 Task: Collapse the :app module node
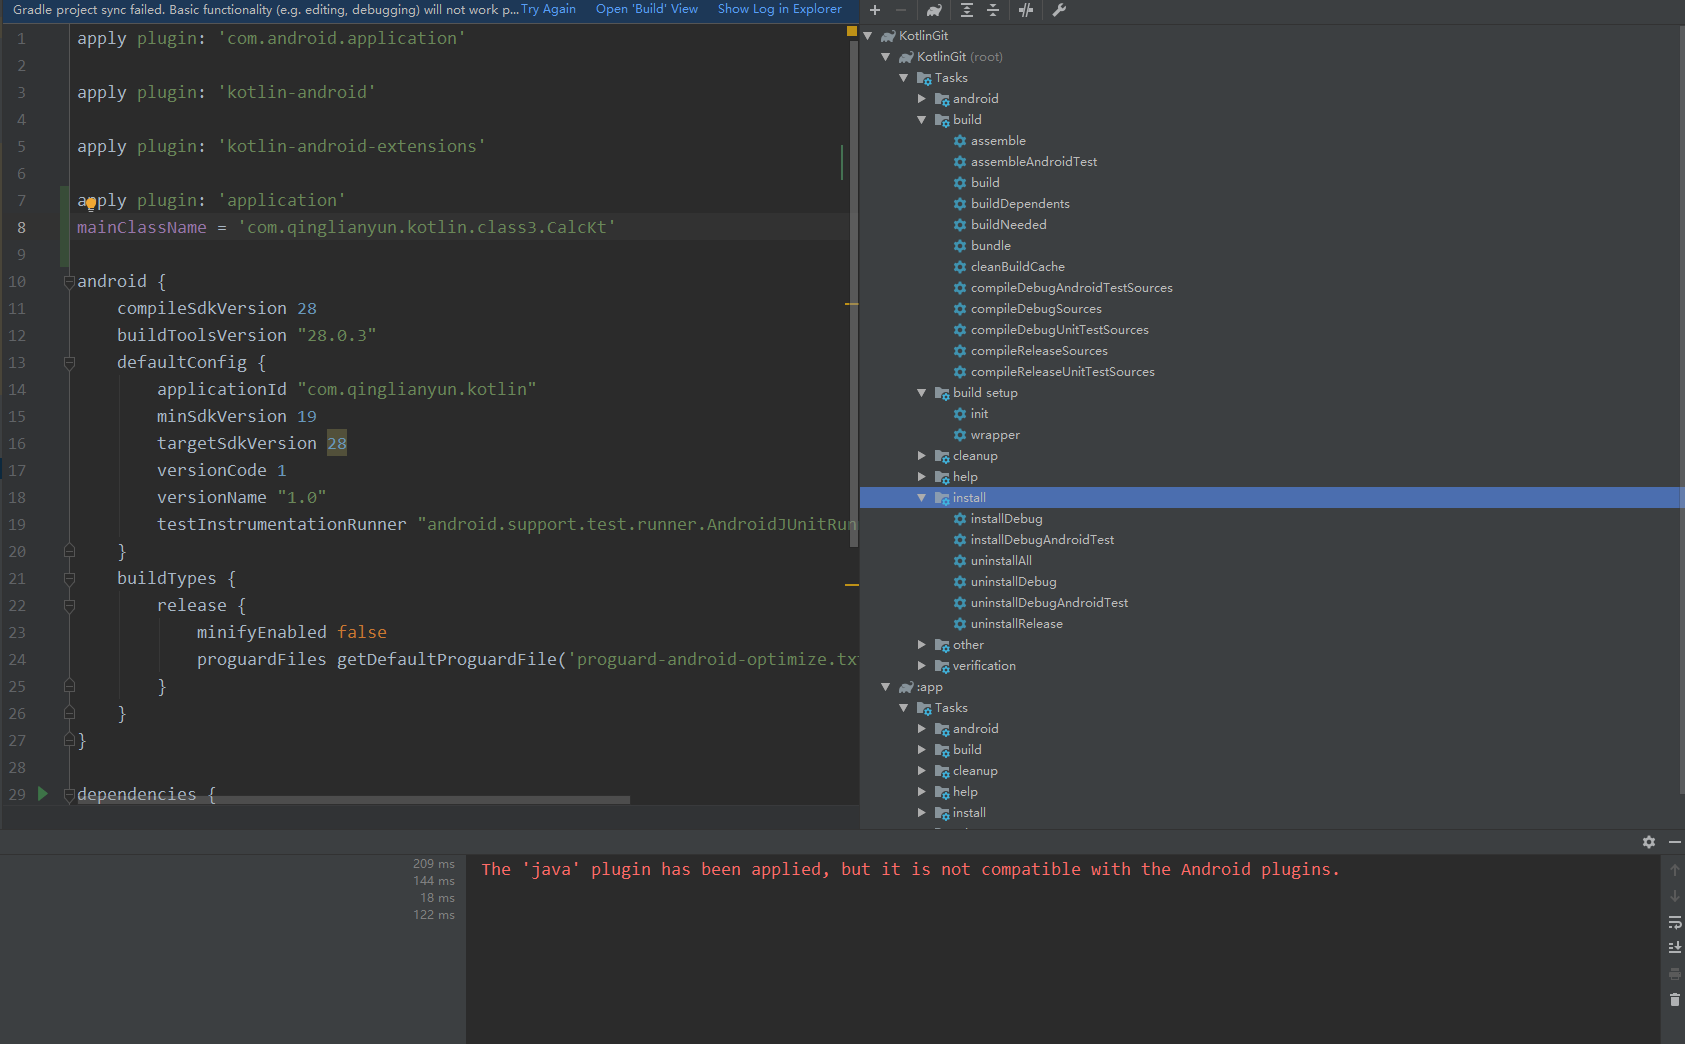click(885, 687)
